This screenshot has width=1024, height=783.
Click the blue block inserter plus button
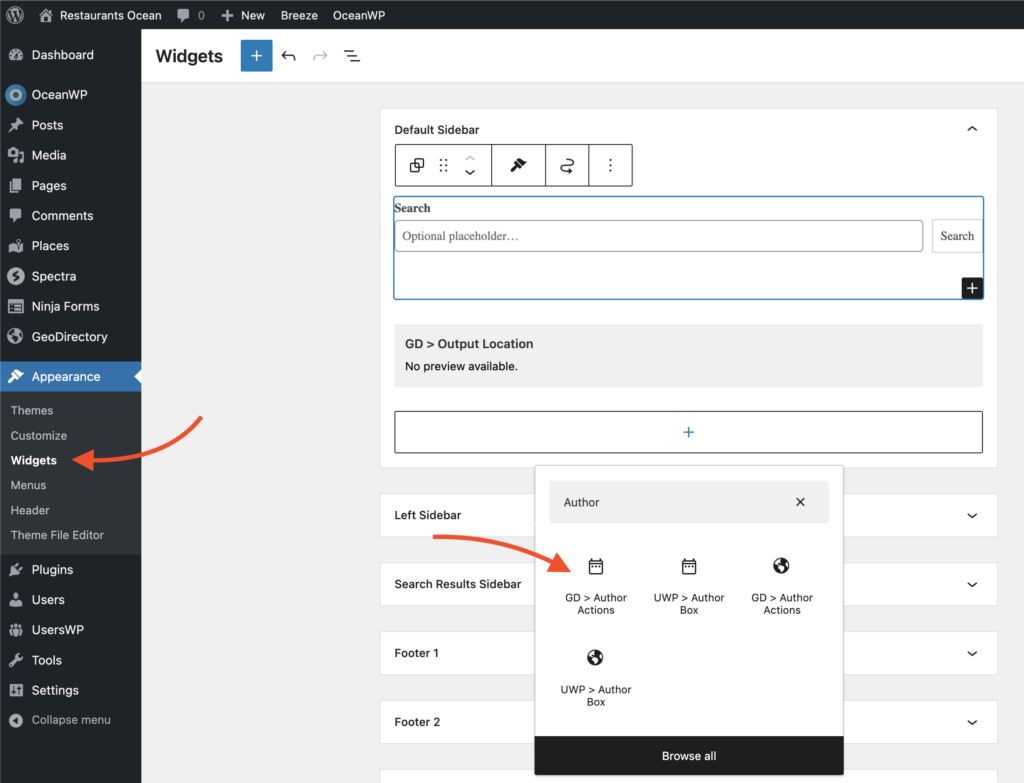pos(256,56)
